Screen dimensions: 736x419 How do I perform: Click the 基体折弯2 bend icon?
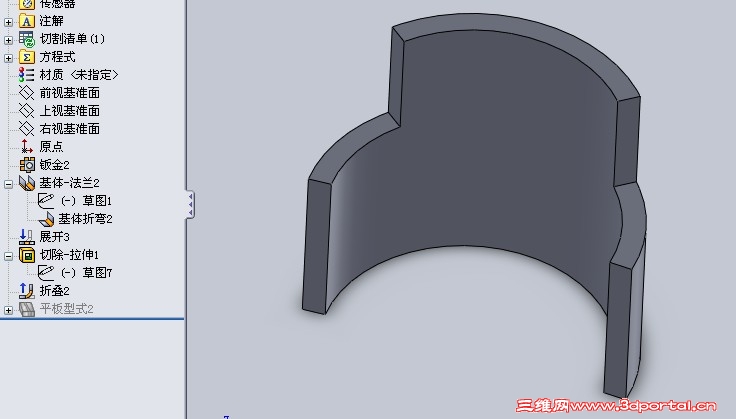46,219
